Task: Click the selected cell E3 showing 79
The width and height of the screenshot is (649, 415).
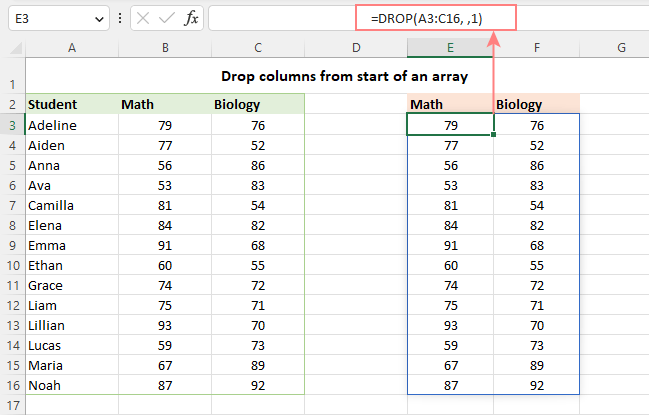Action: (450, 125)
